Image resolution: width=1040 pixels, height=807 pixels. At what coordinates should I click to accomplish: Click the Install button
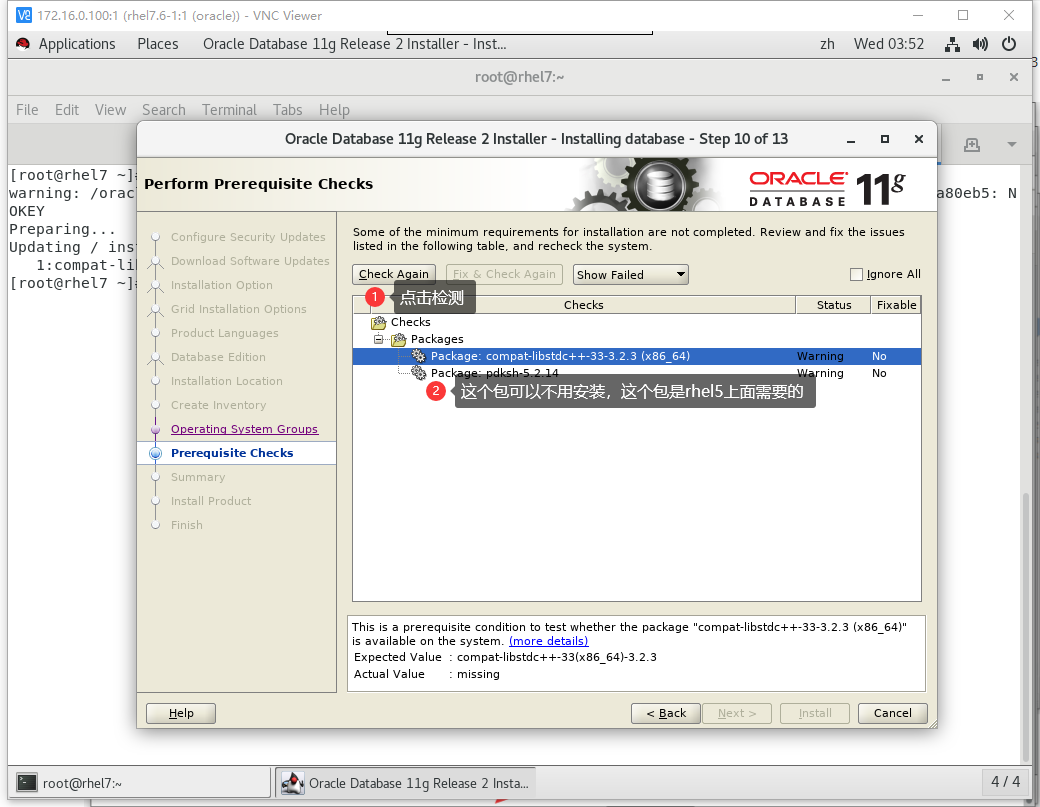[x=815, y=714]
